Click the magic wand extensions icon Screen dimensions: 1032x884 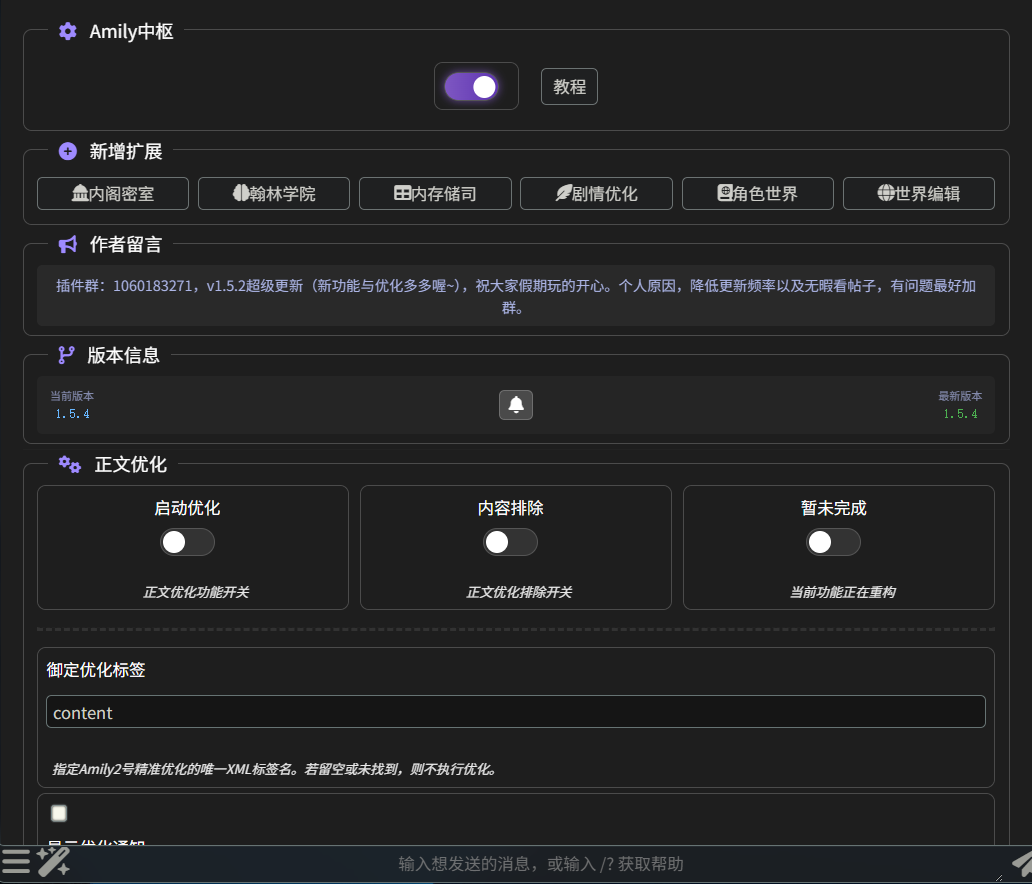(53, 861)
